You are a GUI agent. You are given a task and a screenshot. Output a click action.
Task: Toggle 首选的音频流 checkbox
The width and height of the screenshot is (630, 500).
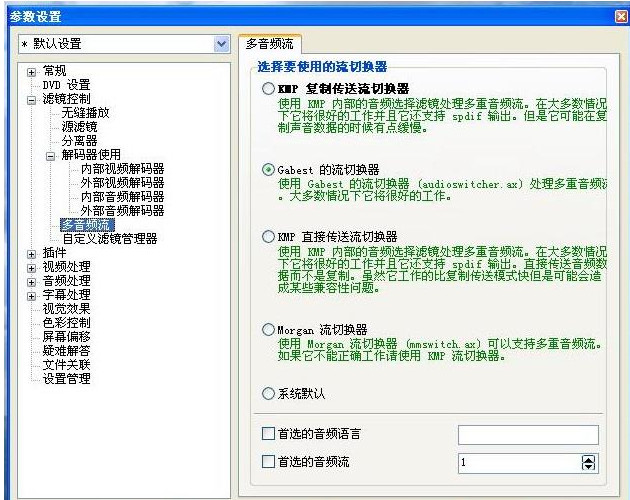point(267,462)
